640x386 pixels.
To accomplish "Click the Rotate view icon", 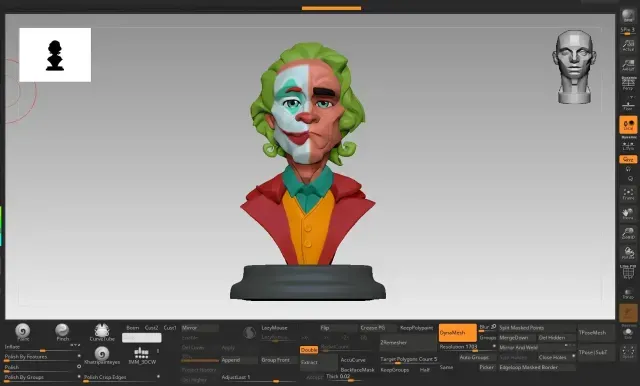I will 628,253.
